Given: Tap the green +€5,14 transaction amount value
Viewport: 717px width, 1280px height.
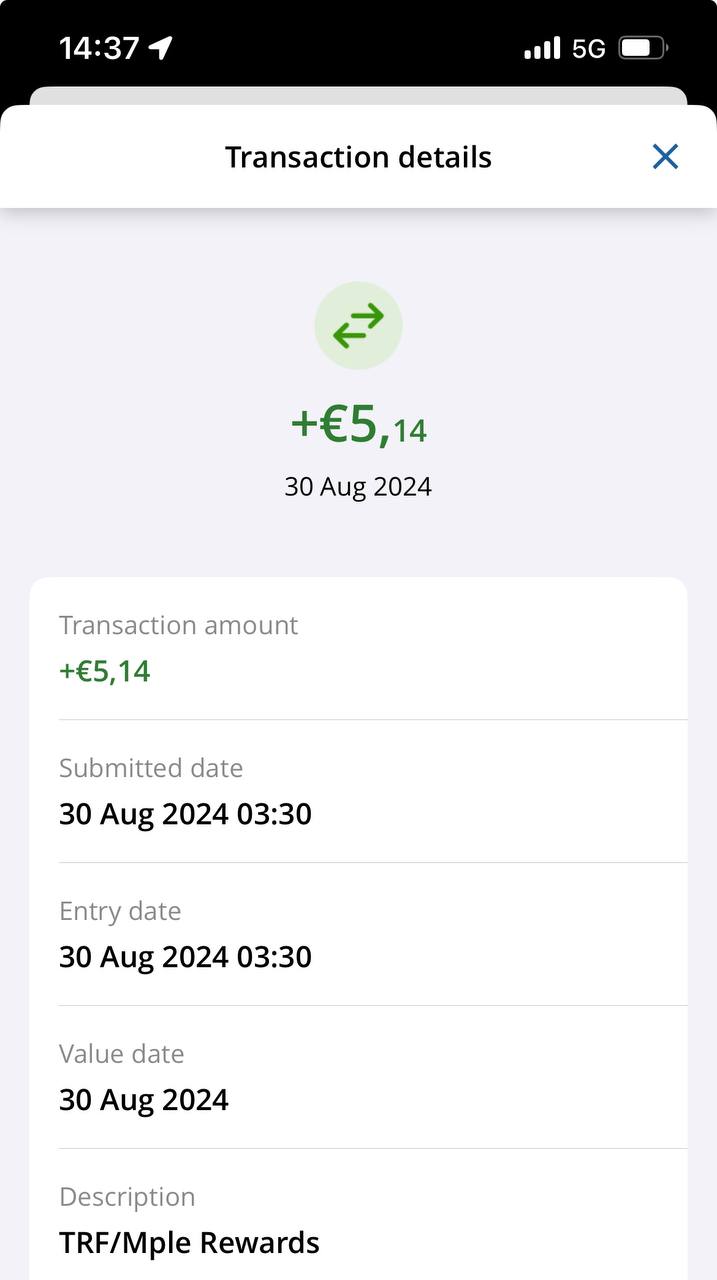Looking at the screenshot, I should tap(105, 671).
